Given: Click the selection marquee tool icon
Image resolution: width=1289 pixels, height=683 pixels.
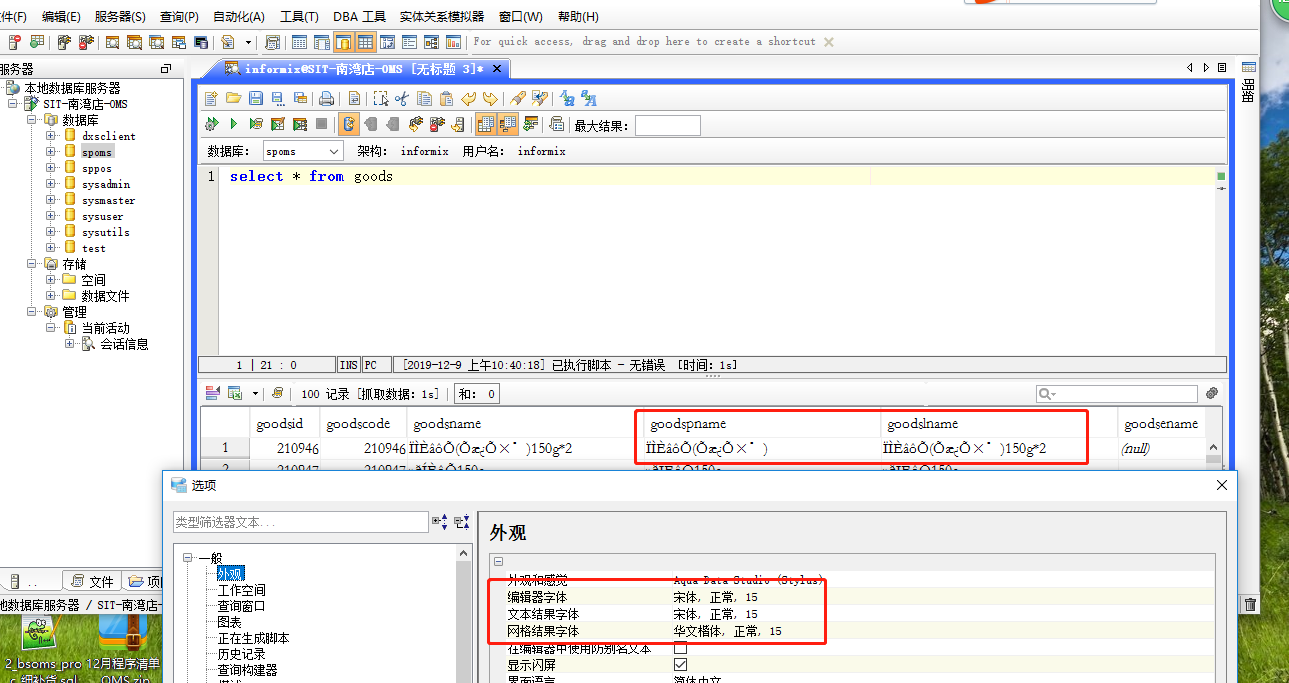Looking at the screenshot, I should [380, 98].
